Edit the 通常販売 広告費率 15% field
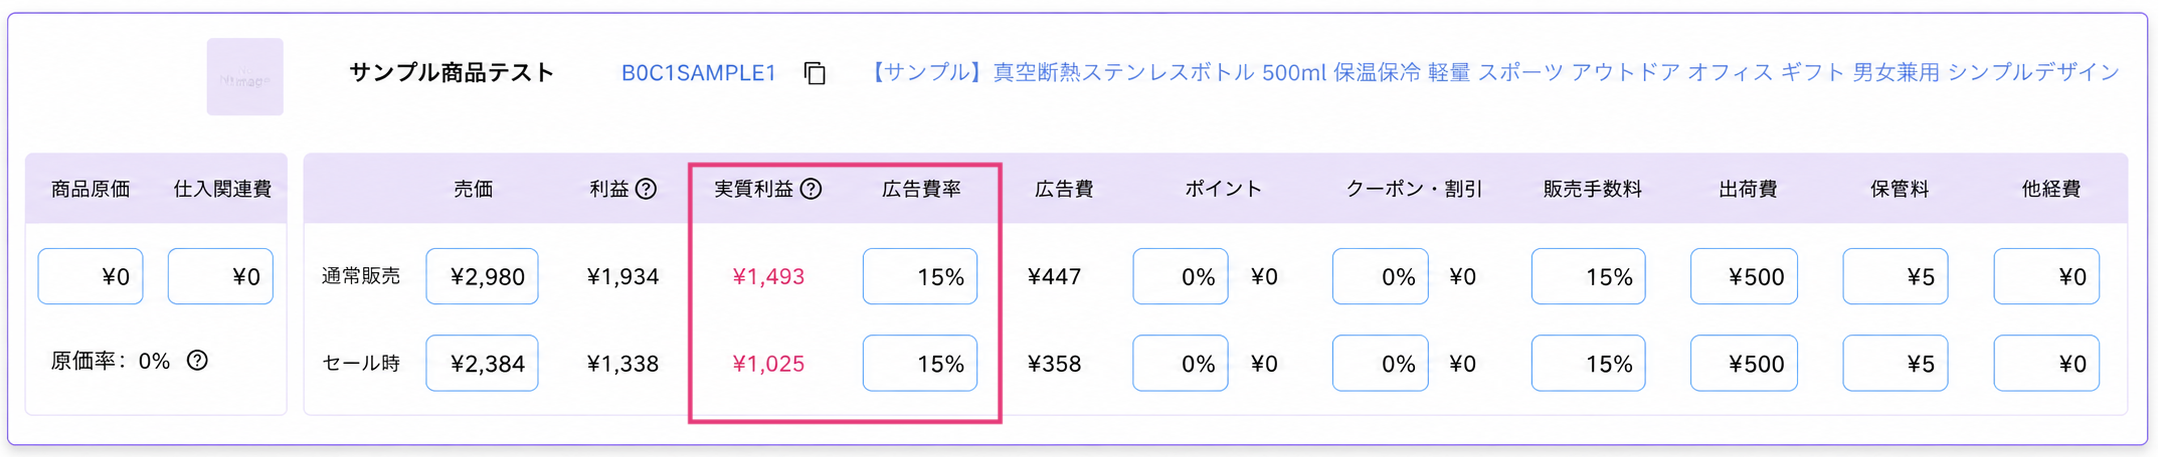 [920, 276]
